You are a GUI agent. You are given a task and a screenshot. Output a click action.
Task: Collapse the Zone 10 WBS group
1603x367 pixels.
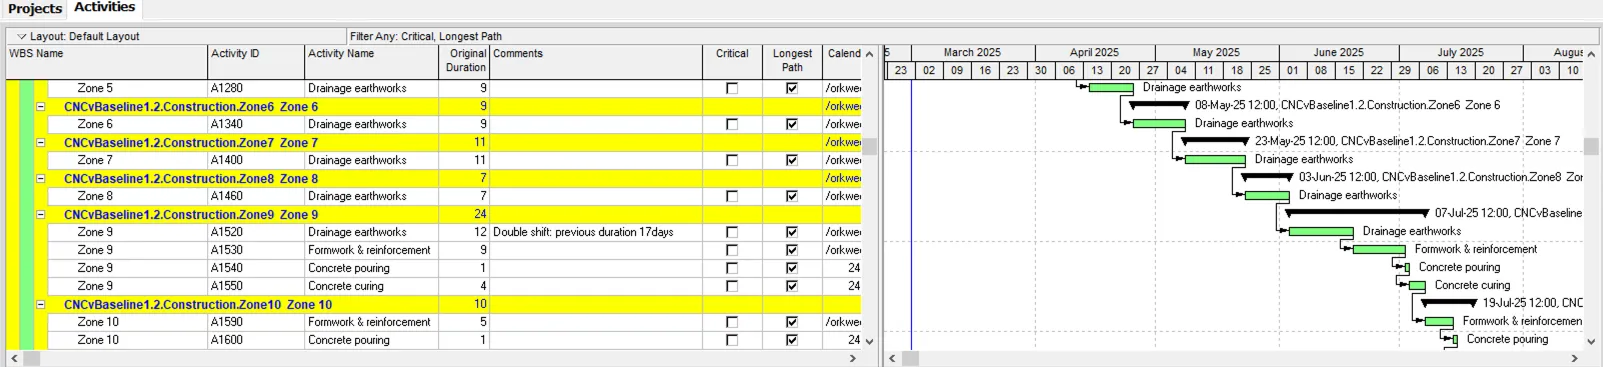pyautogui.click(x=41, y=304)
